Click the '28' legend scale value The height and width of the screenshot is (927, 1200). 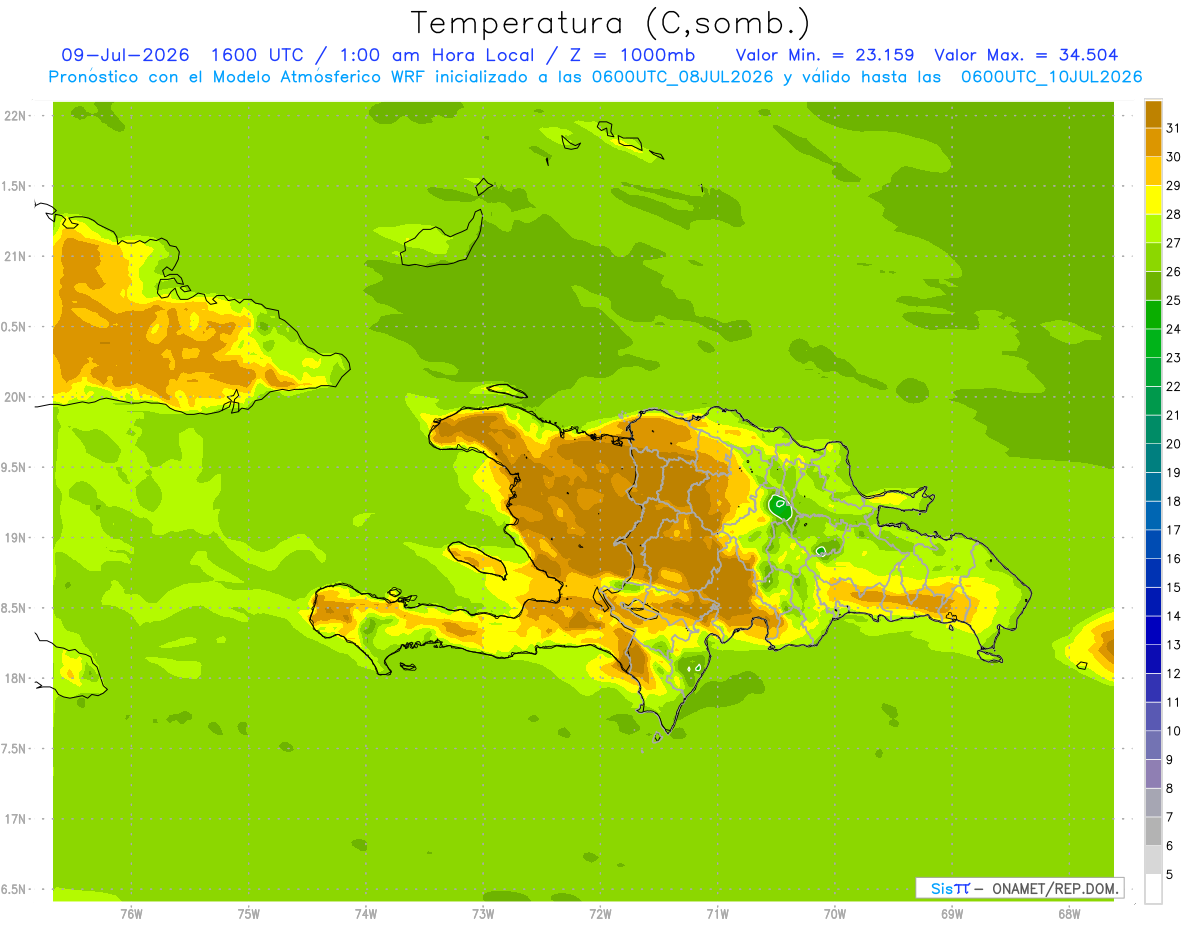[1174, 214]
